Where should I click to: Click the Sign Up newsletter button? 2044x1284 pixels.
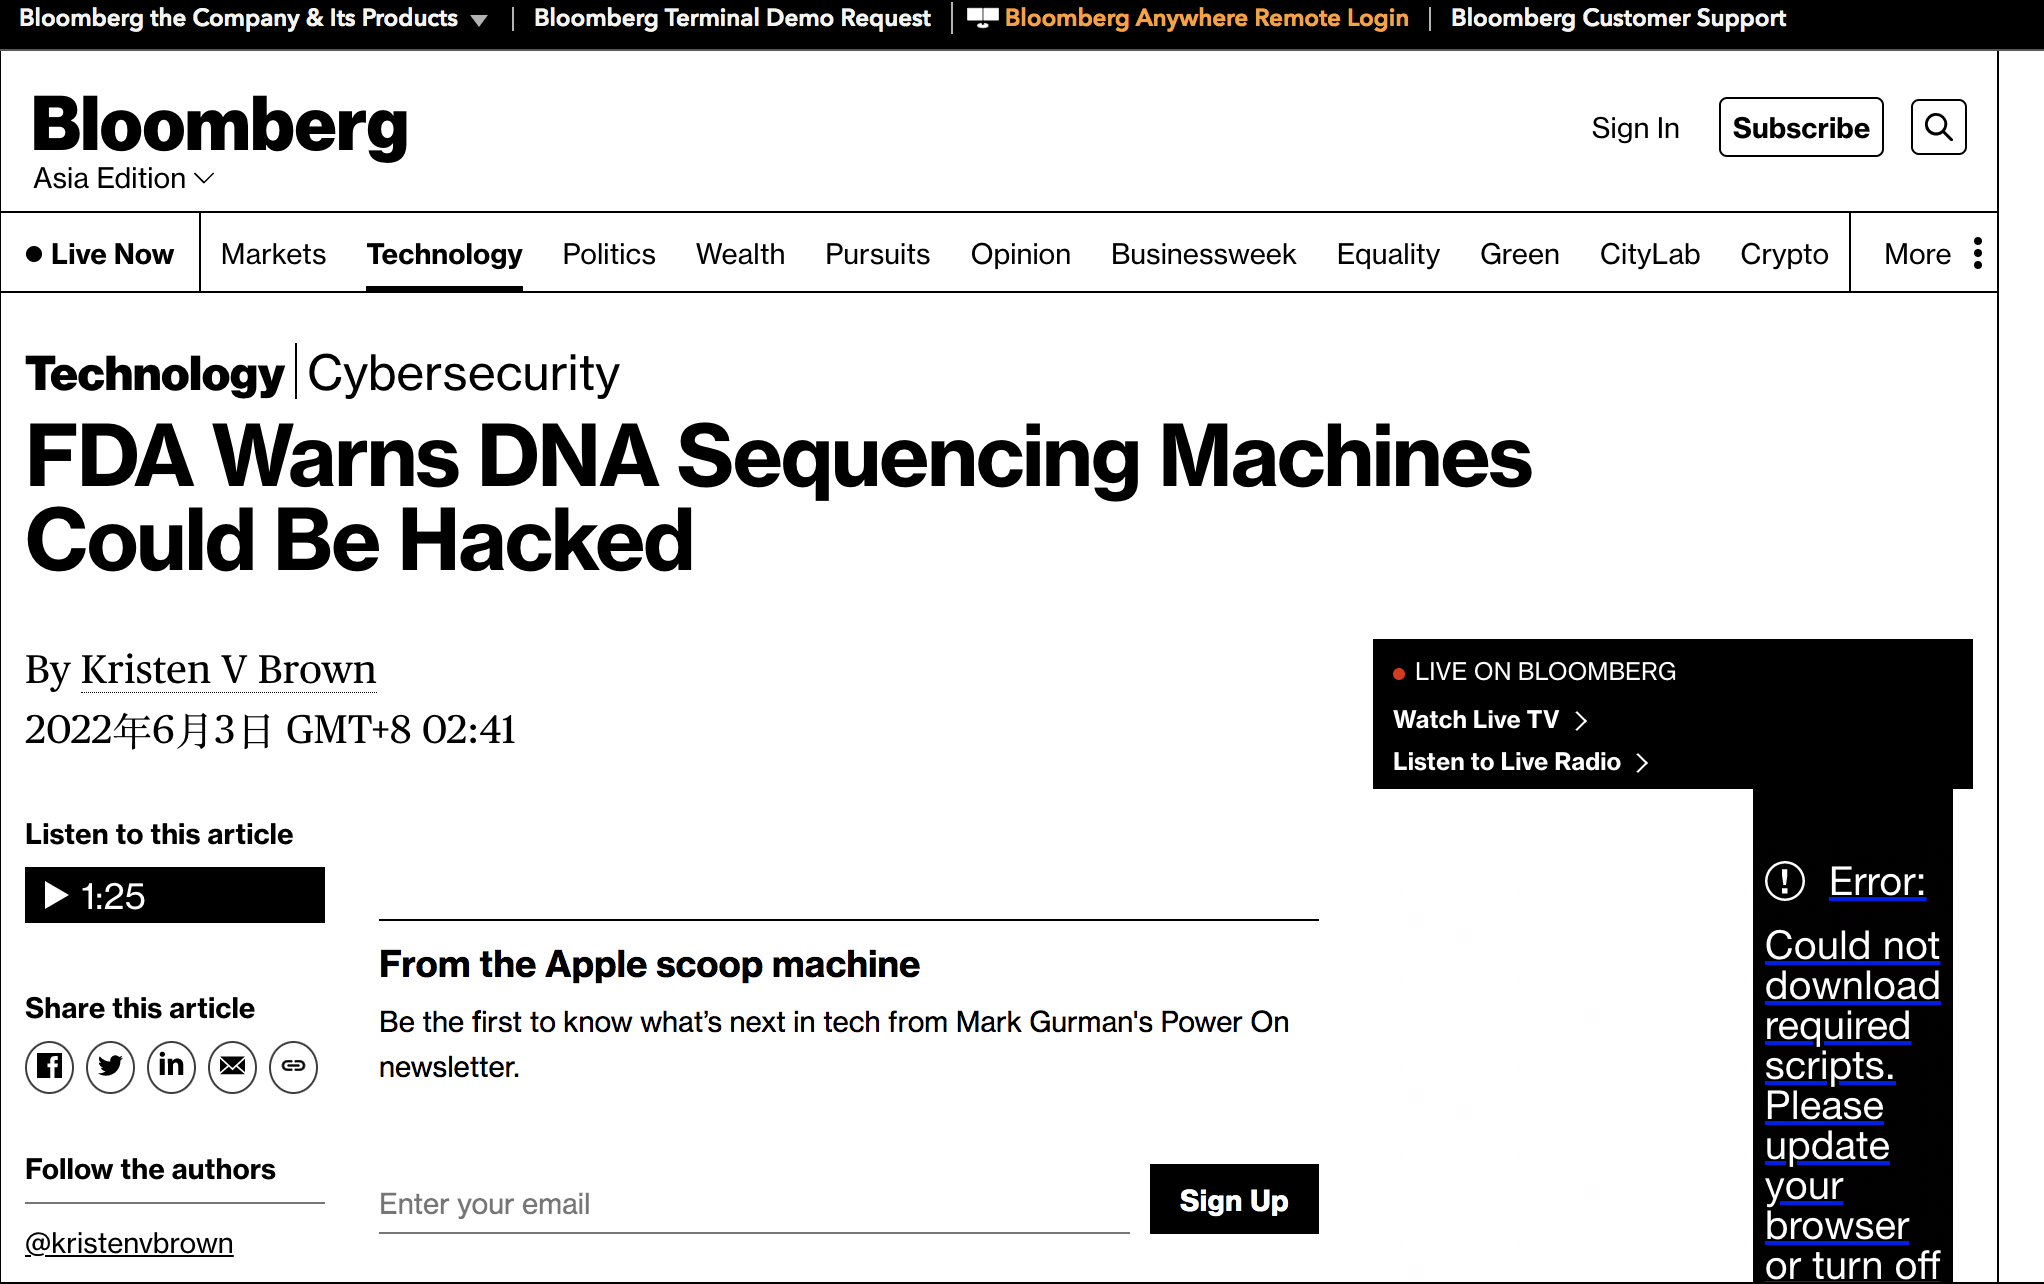click(x=1234, y=1199)
